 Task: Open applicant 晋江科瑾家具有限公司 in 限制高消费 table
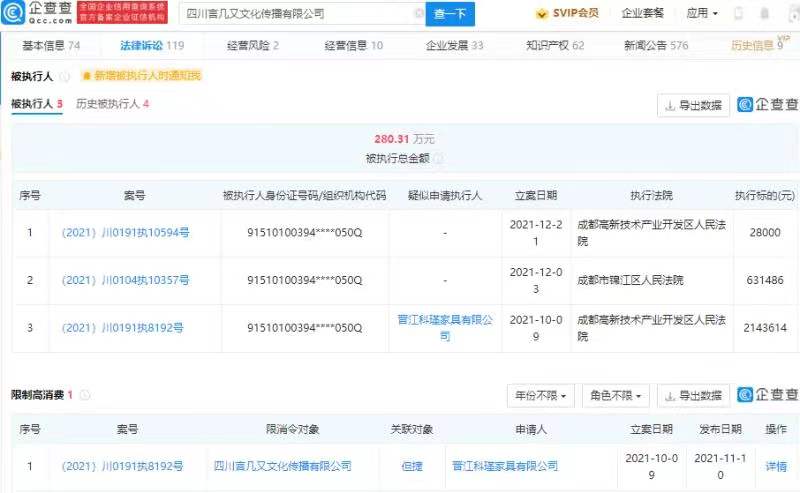point(505,466)
